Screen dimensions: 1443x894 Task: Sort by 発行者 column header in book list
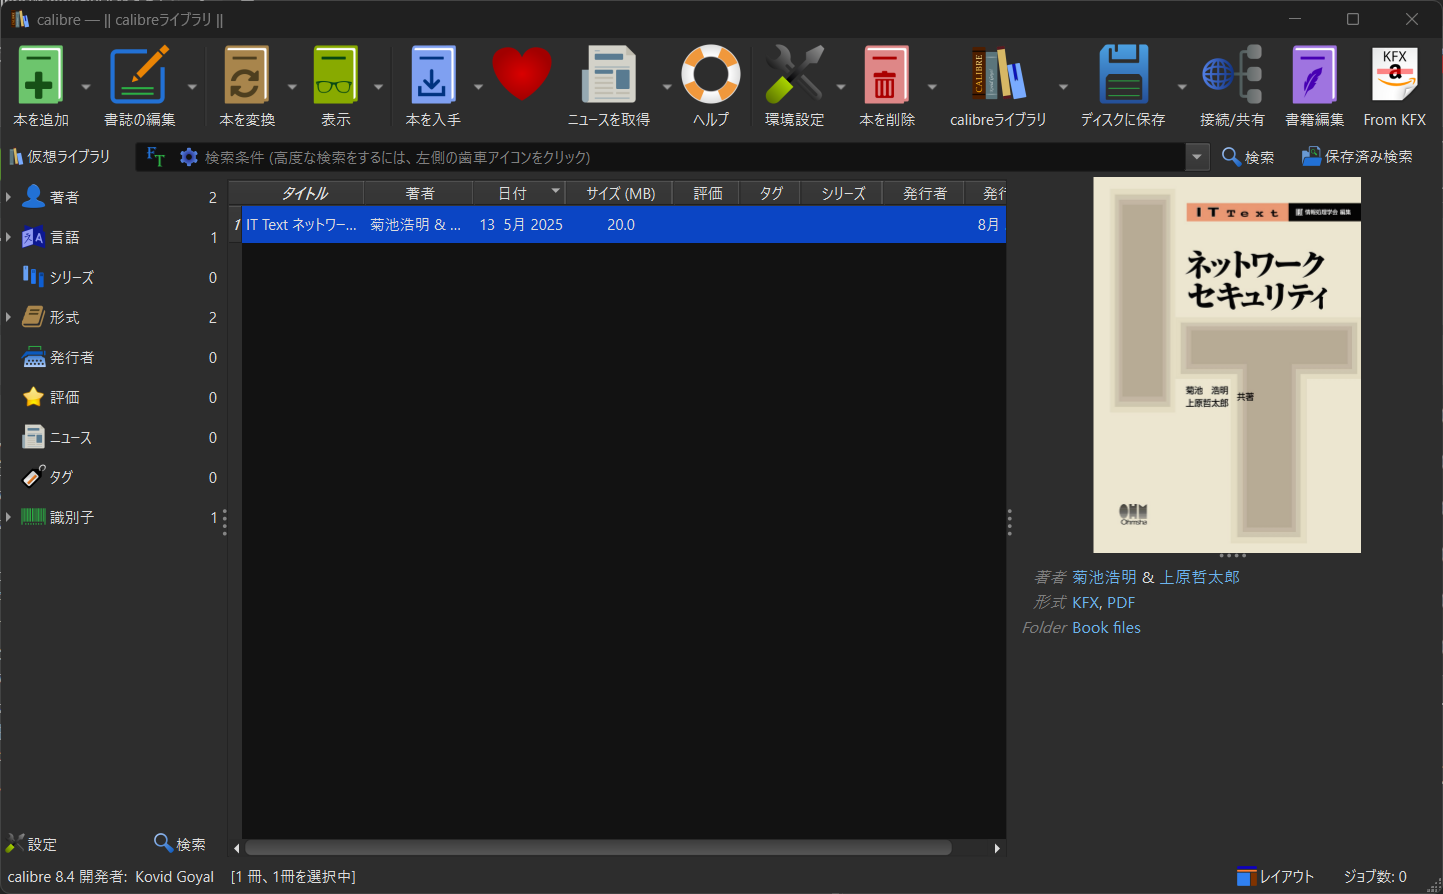point(924,193)
